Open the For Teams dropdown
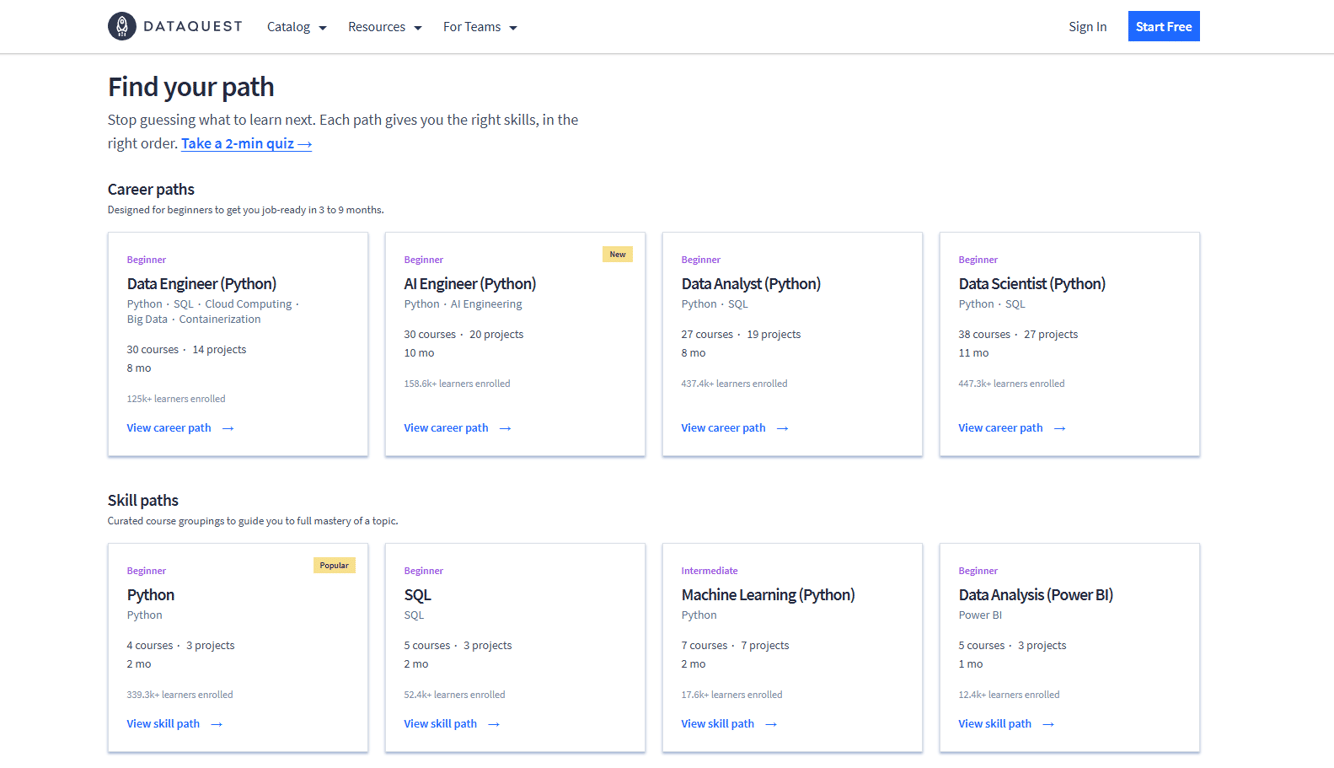Viewport: 1334px width, 768px height. tap(480, 27)
